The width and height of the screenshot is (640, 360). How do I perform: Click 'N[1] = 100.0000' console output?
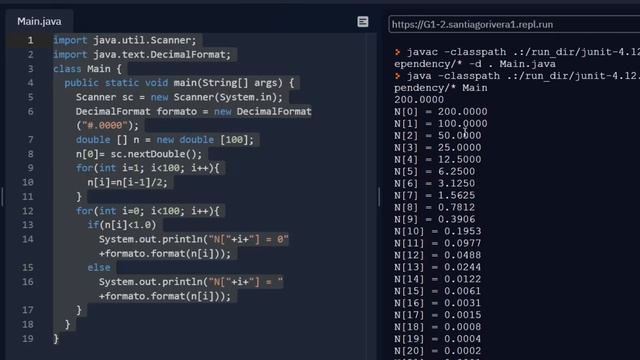click(440, 124)
